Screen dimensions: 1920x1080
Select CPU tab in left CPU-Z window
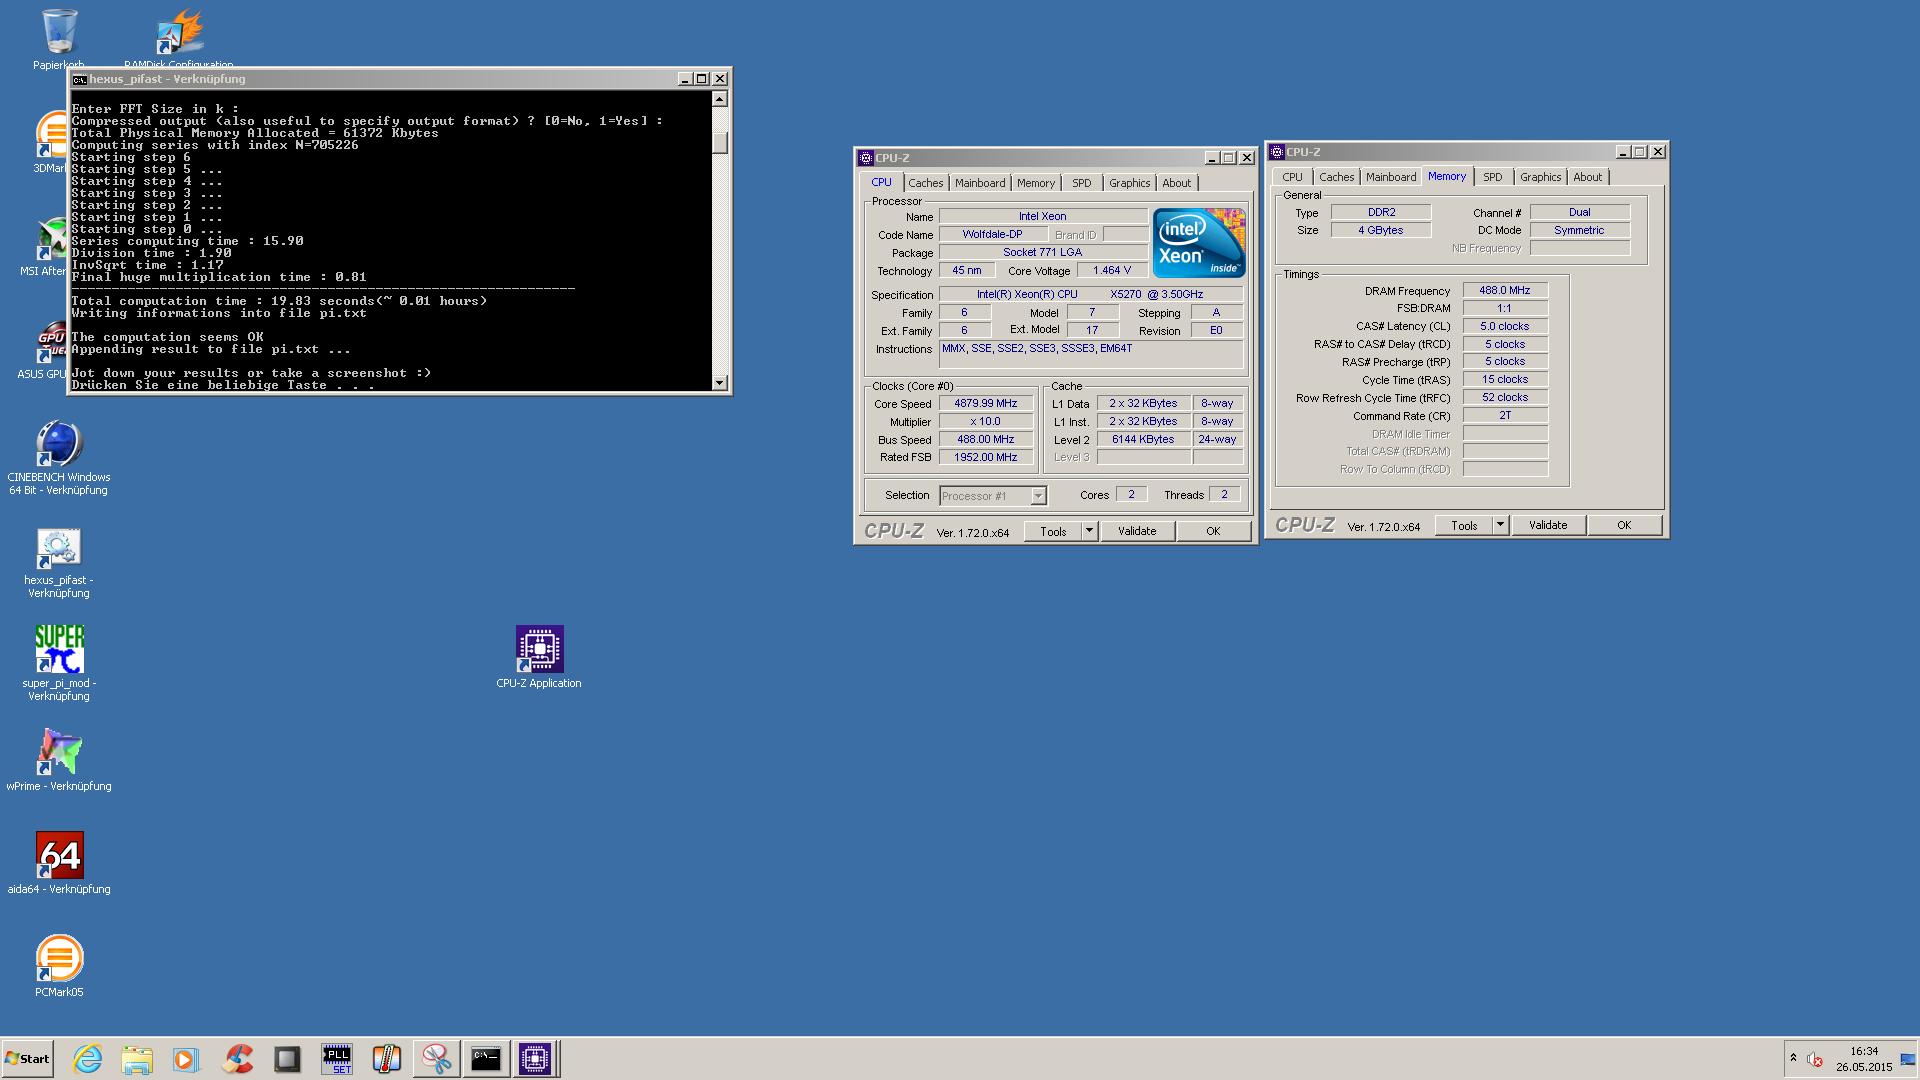881,182
